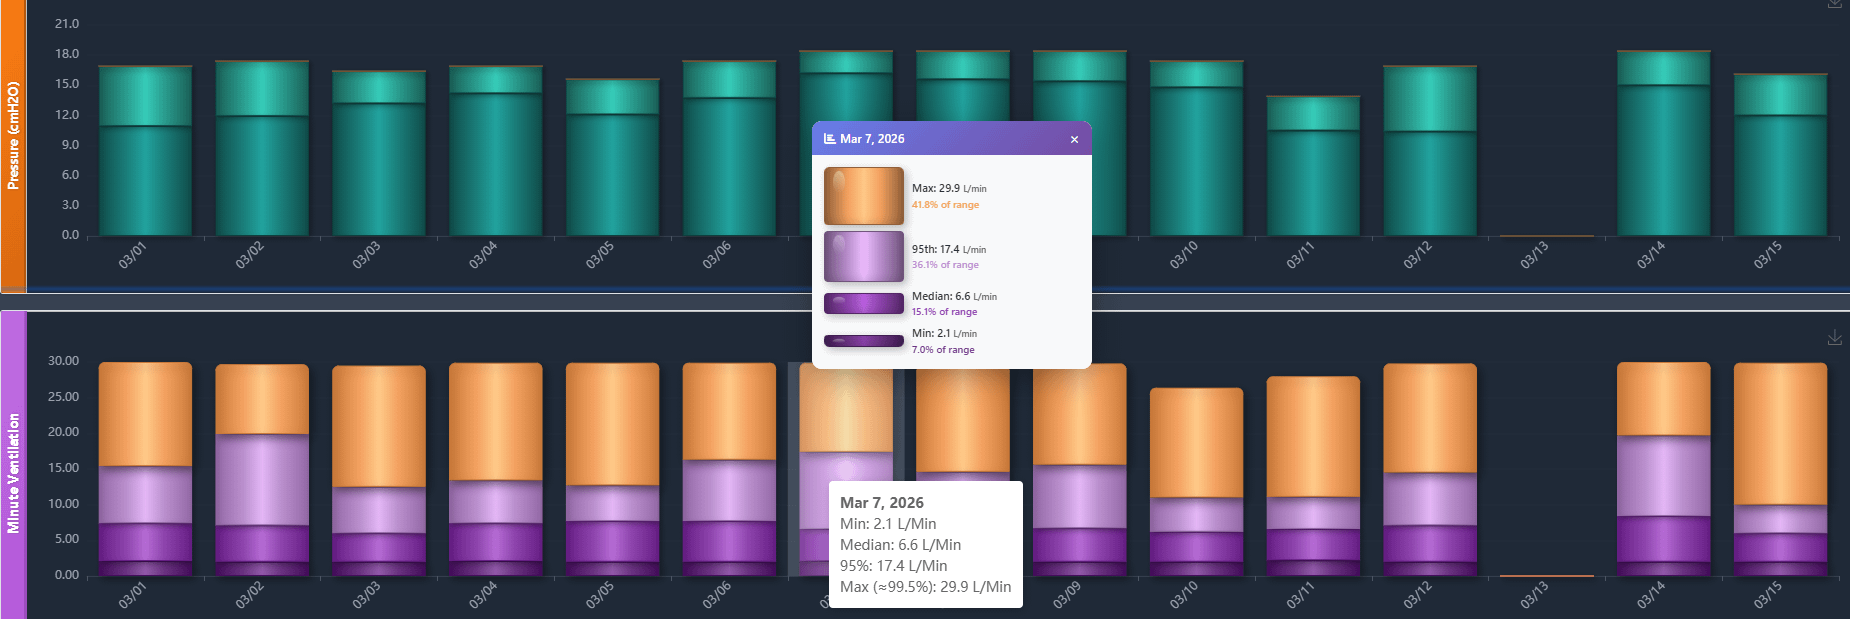
Task: Click orange segment of 03/02 ventilation bar
Action: tap(262, 398)
